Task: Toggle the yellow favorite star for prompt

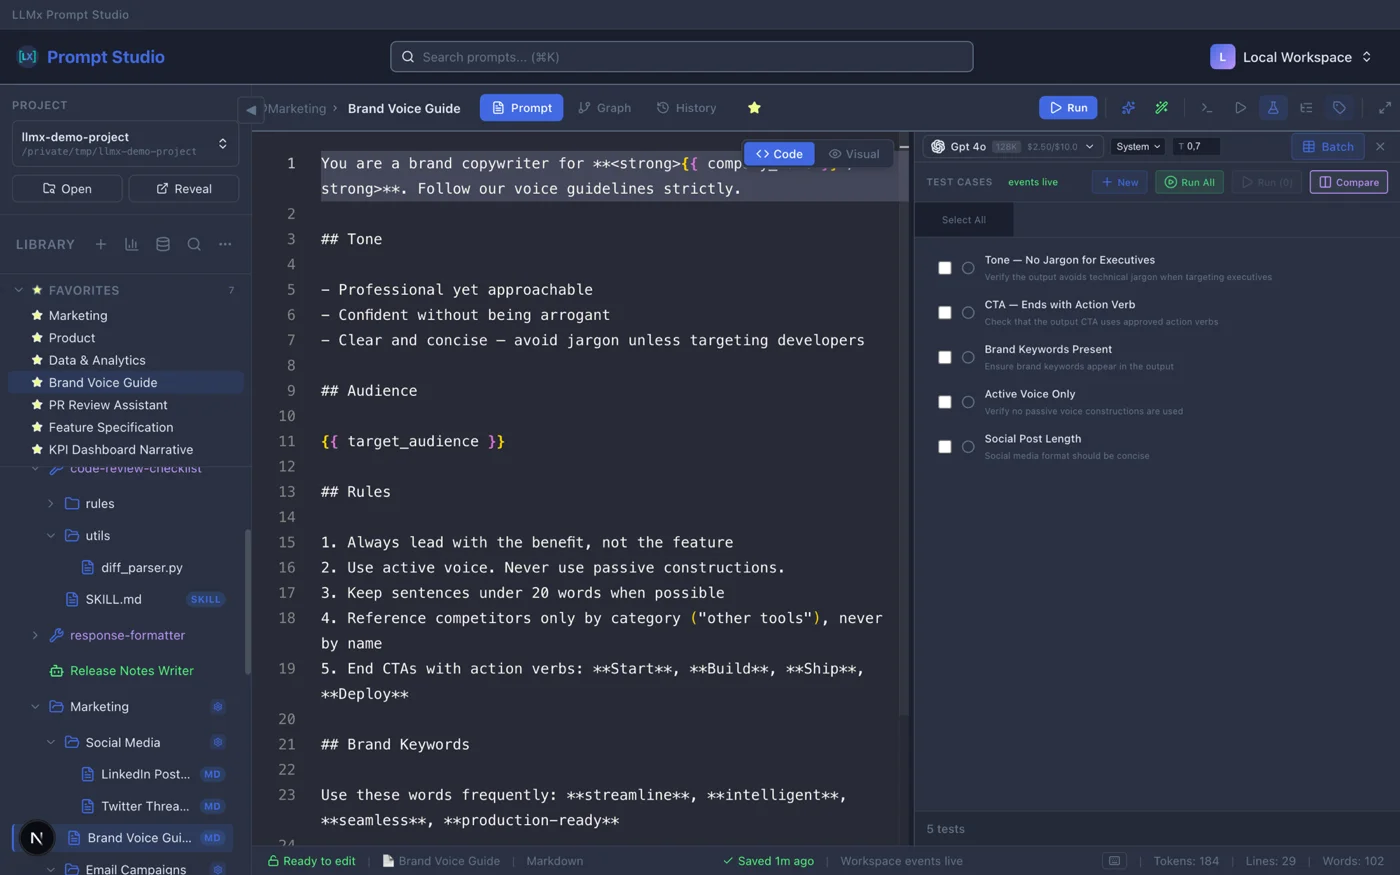Action: point(754,108)
